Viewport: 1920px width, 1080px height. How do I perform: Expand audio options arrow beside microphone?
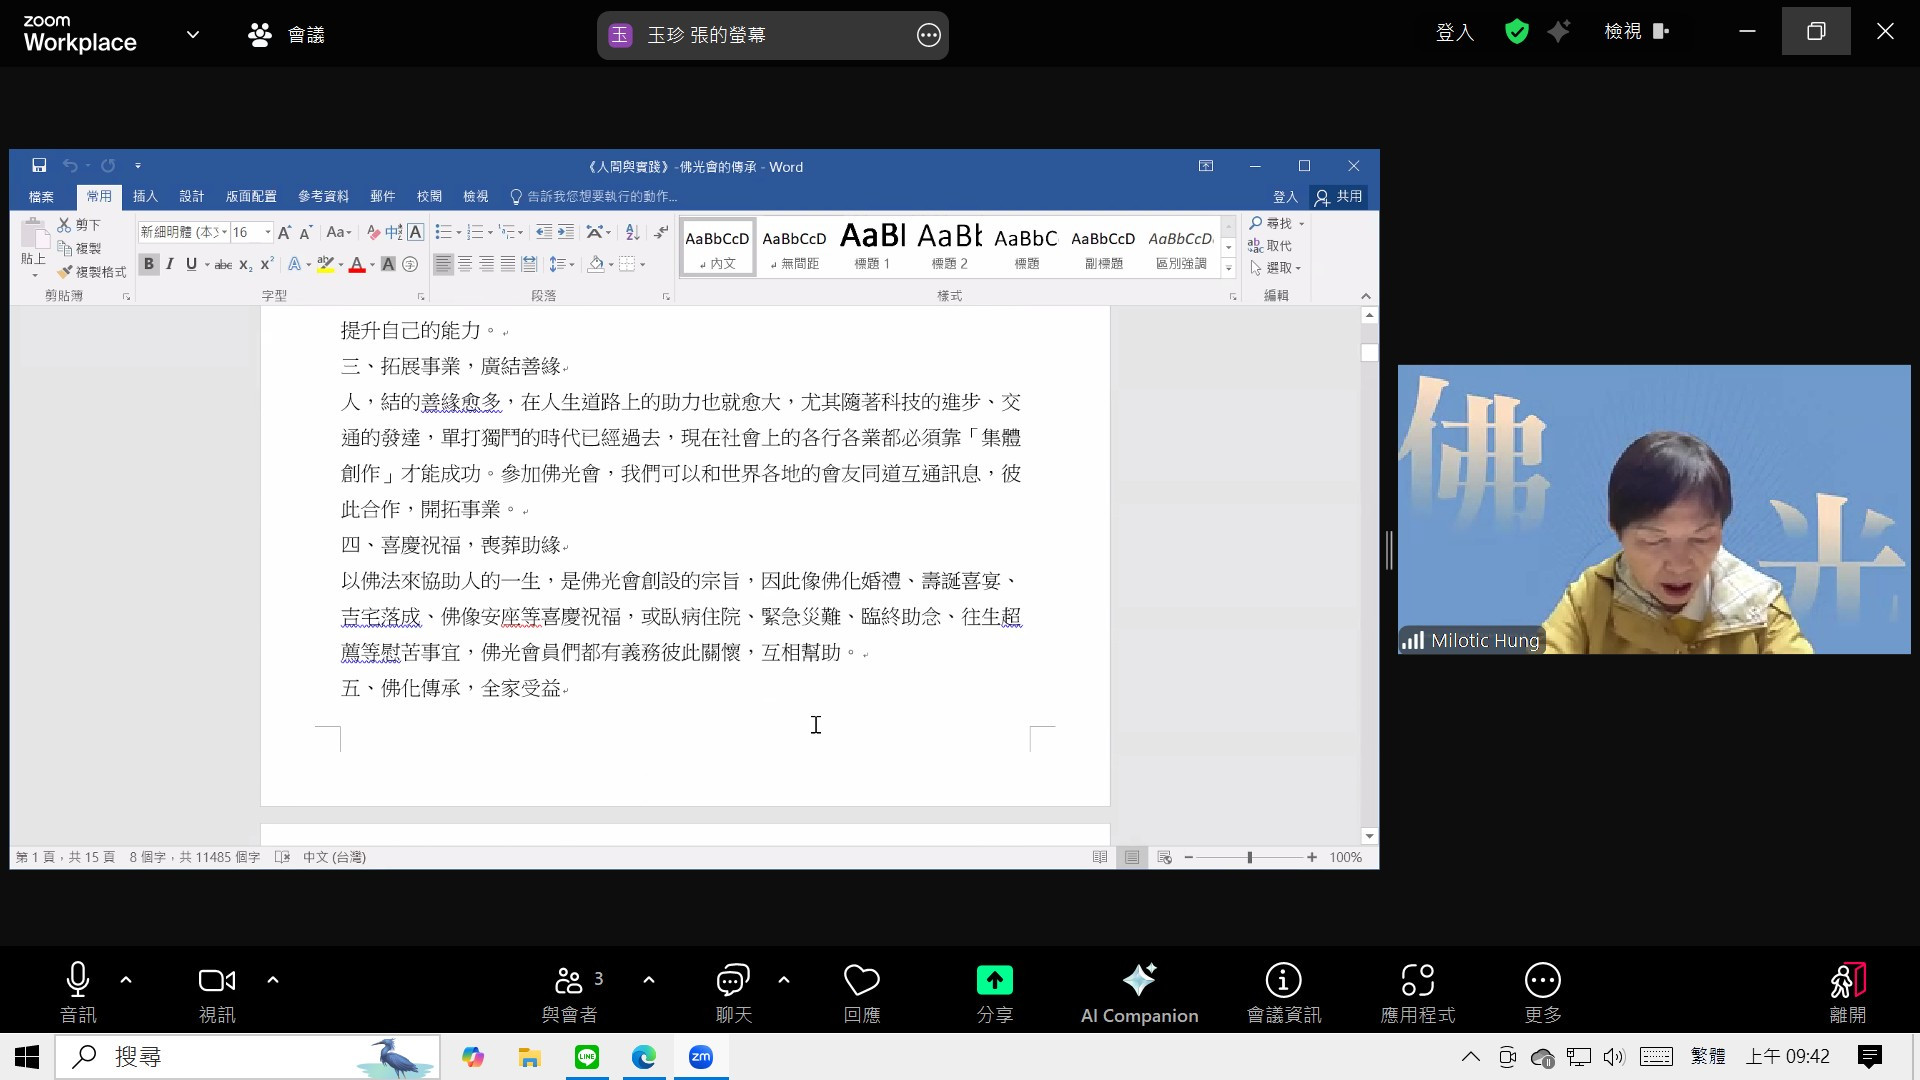126,980
